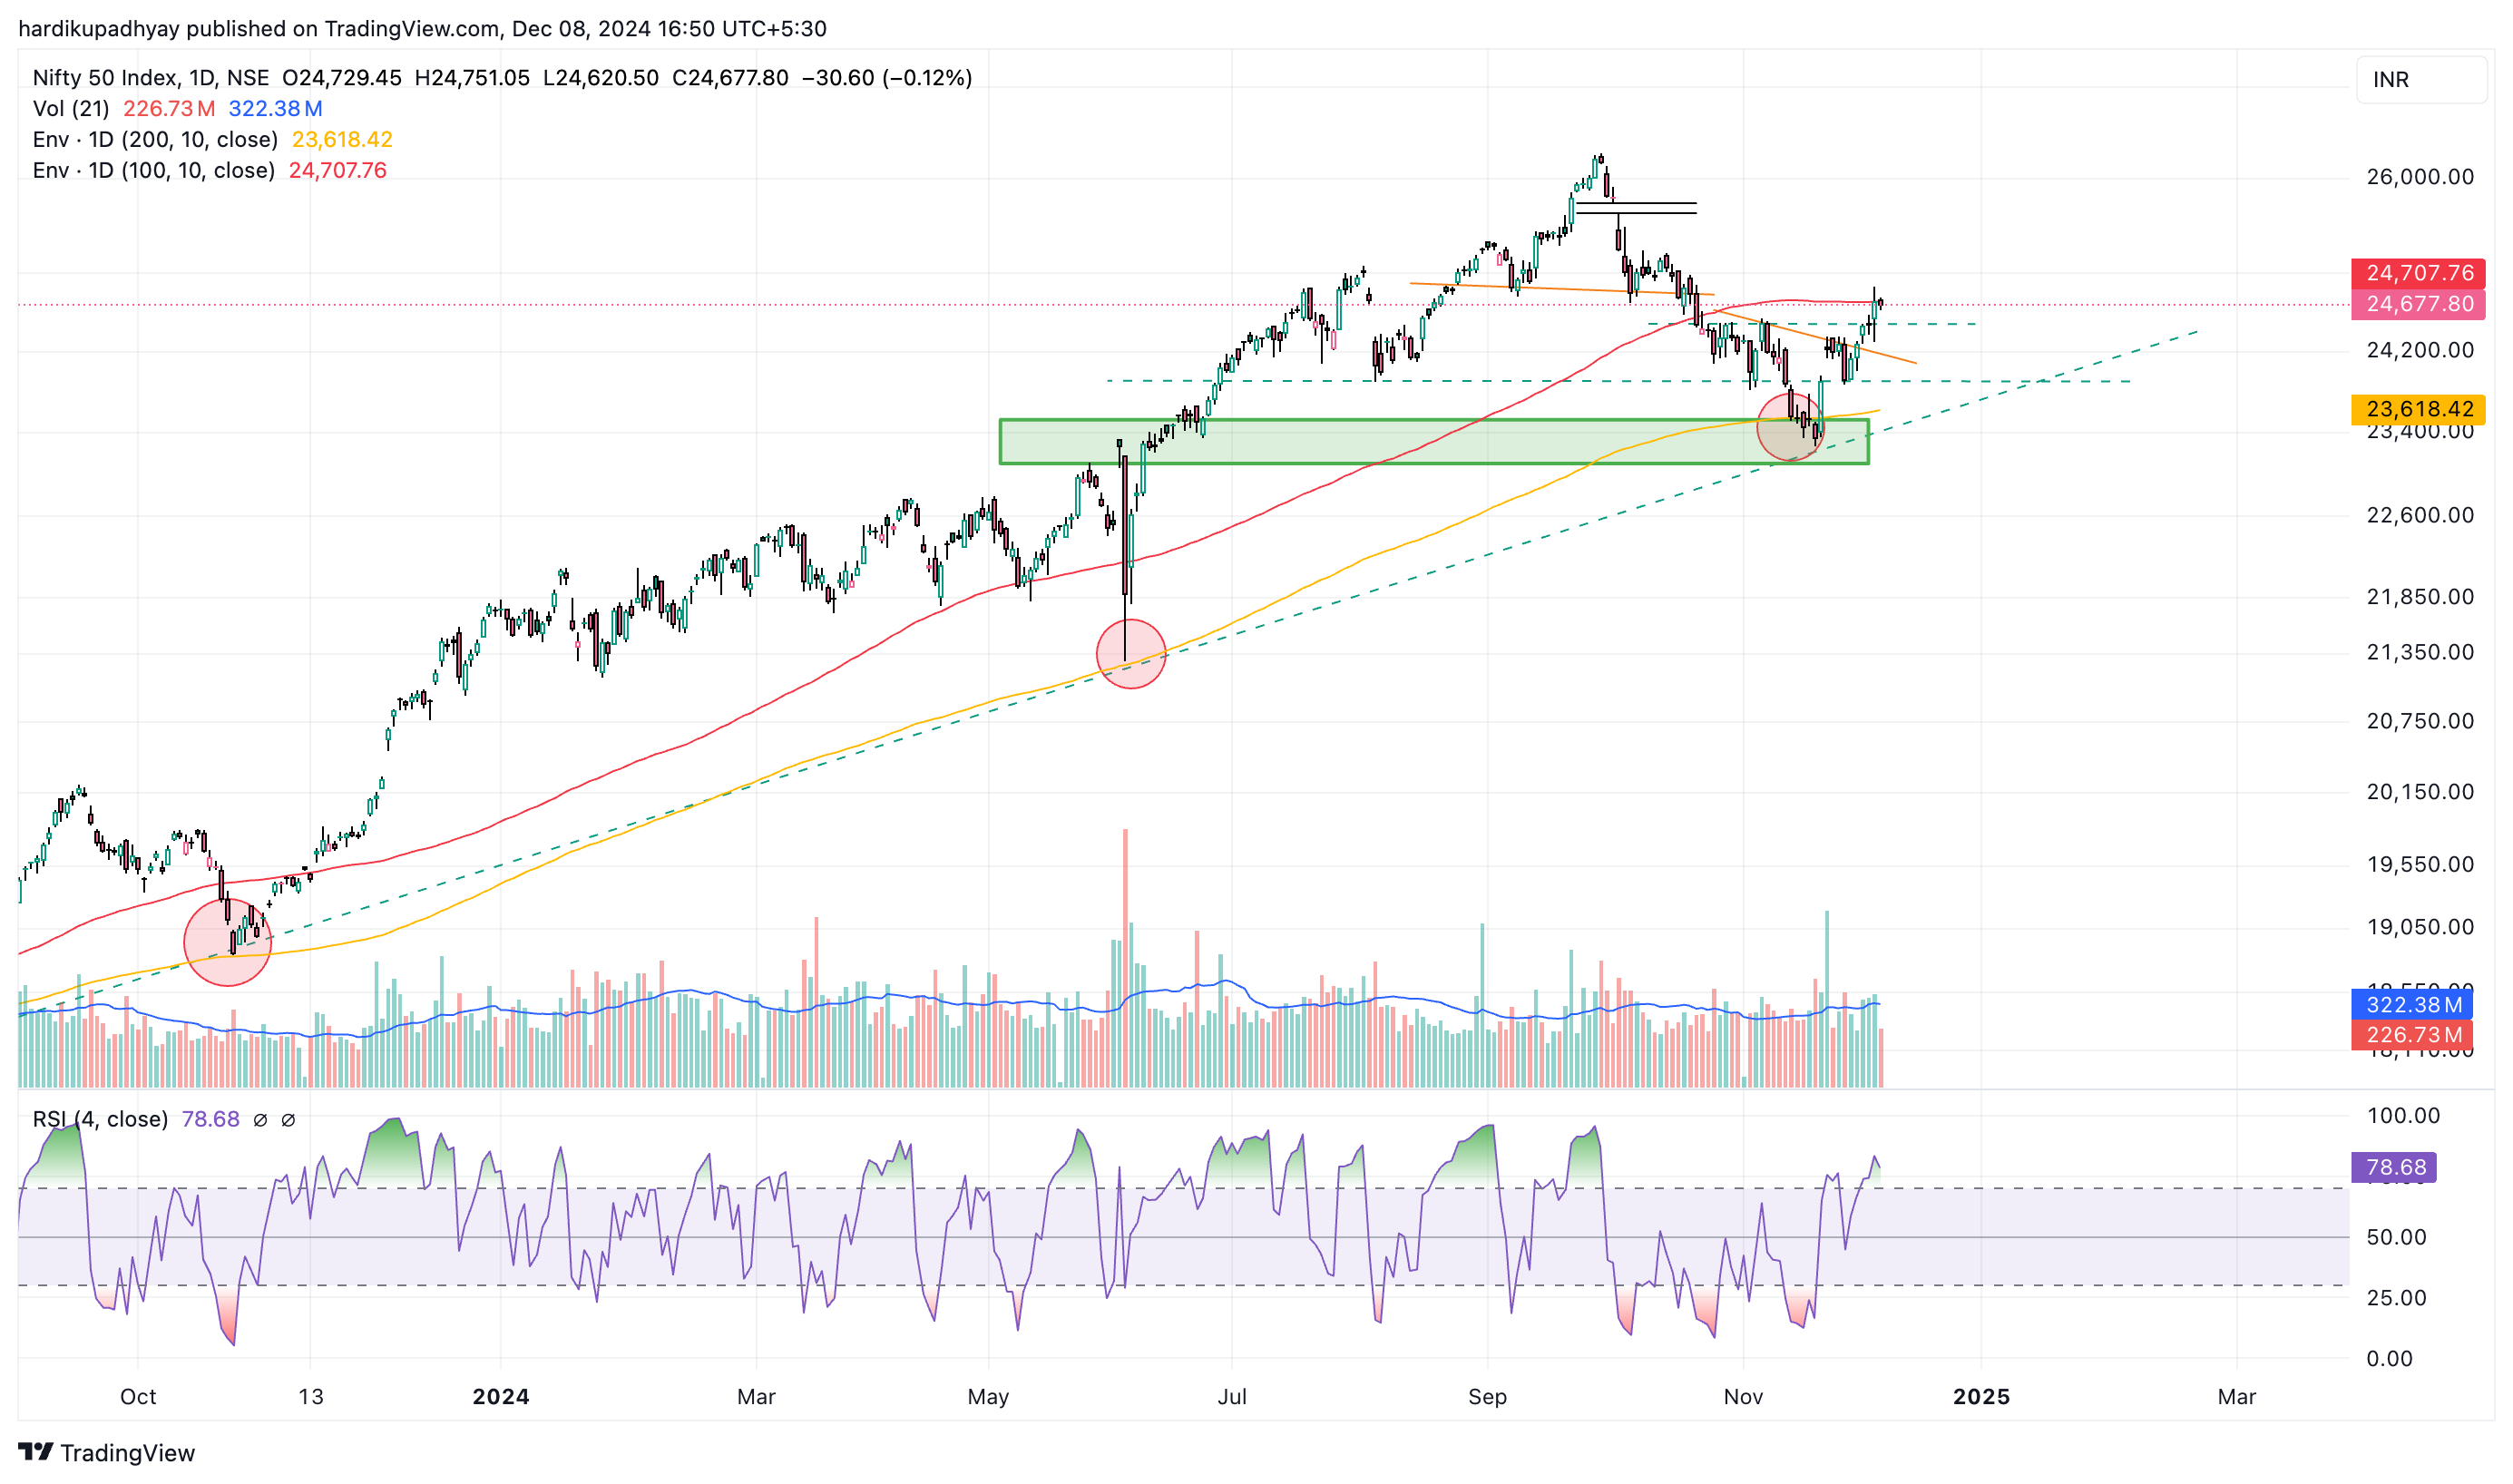Viewport: 2513px width, 1484px height.
Task: Click the RSI (4, close) indicator label
Action: [x=100, y=1120]
